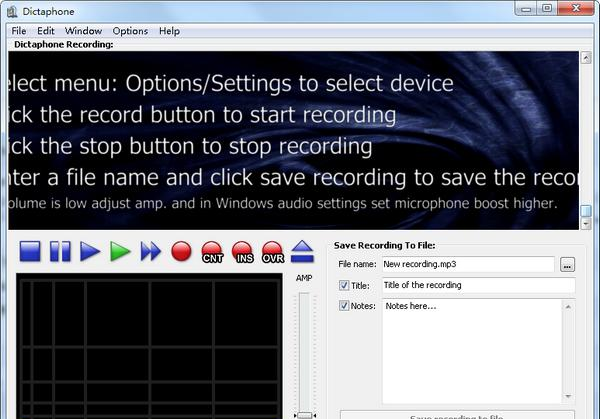Open the Edit menu
This screenshot has width=600, height=419.
(x=46, y=31)
